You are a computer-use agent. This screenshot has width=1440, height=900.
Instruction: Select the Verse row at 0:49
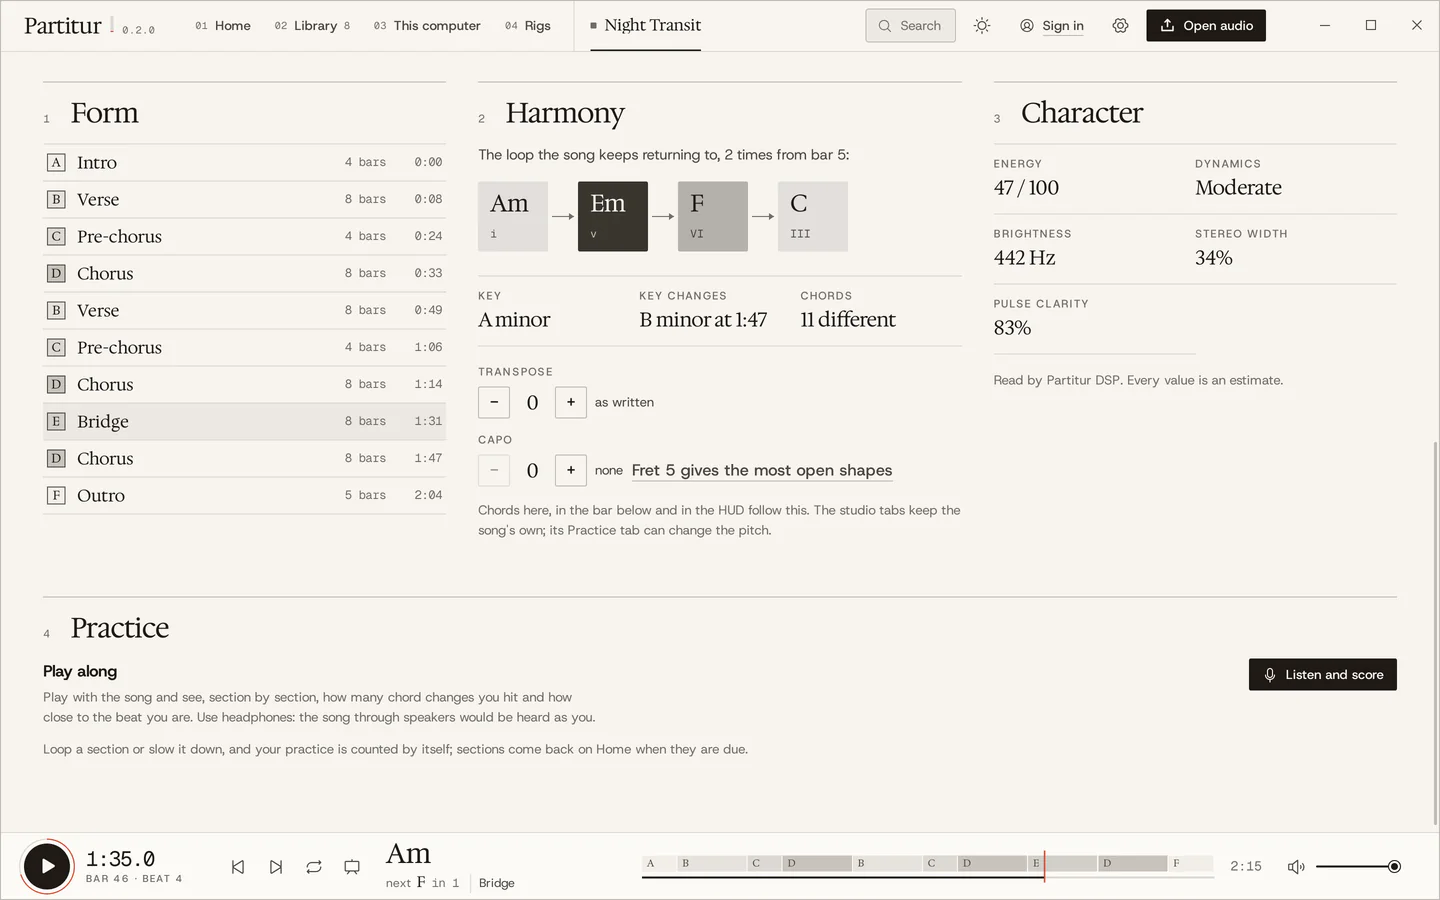click(244, 310)
